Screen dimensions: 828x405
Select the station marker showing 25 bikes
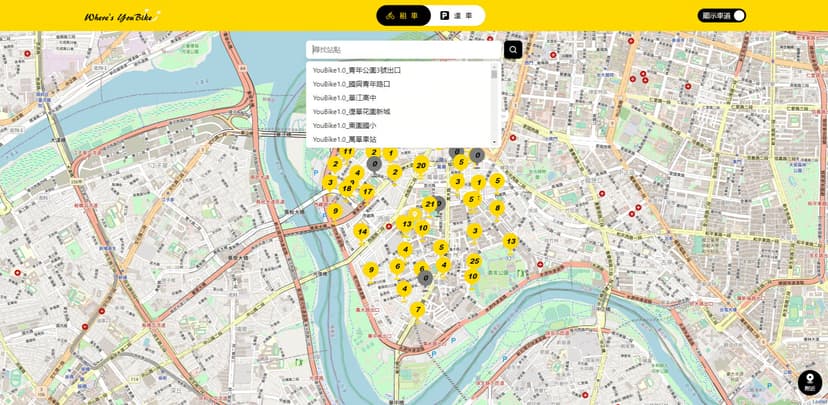click(x=474, y=262)
